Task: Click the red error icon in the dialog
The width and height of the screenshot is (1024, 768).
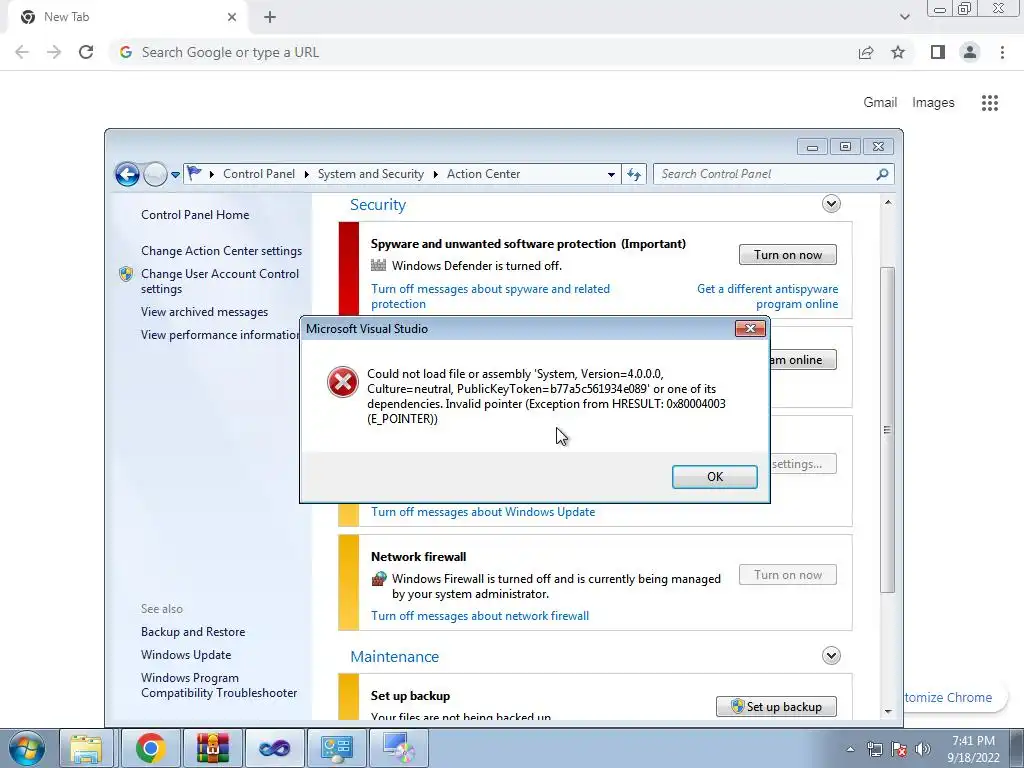Action: [x=343, y=382]
